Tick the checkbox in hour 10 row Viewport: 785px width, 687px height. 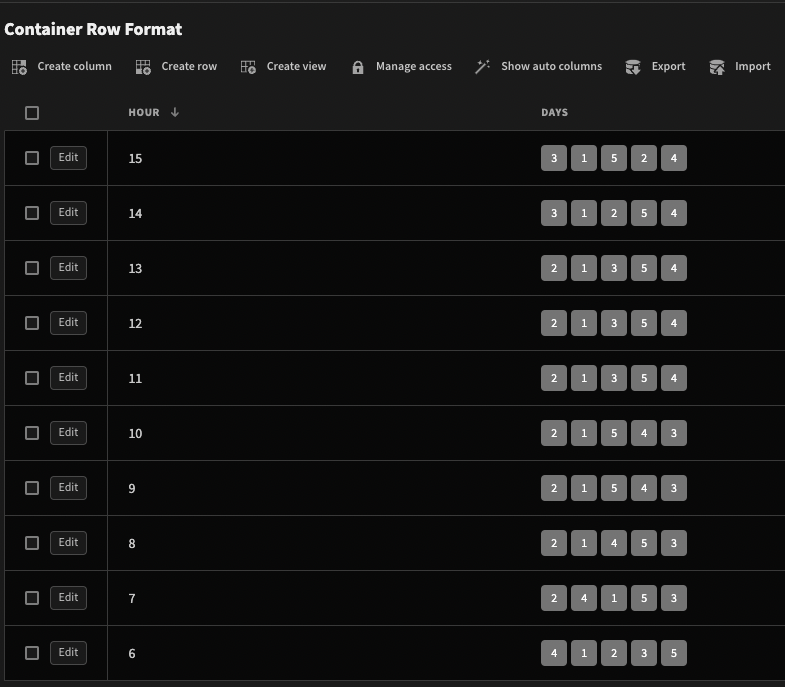click(32, 433)
